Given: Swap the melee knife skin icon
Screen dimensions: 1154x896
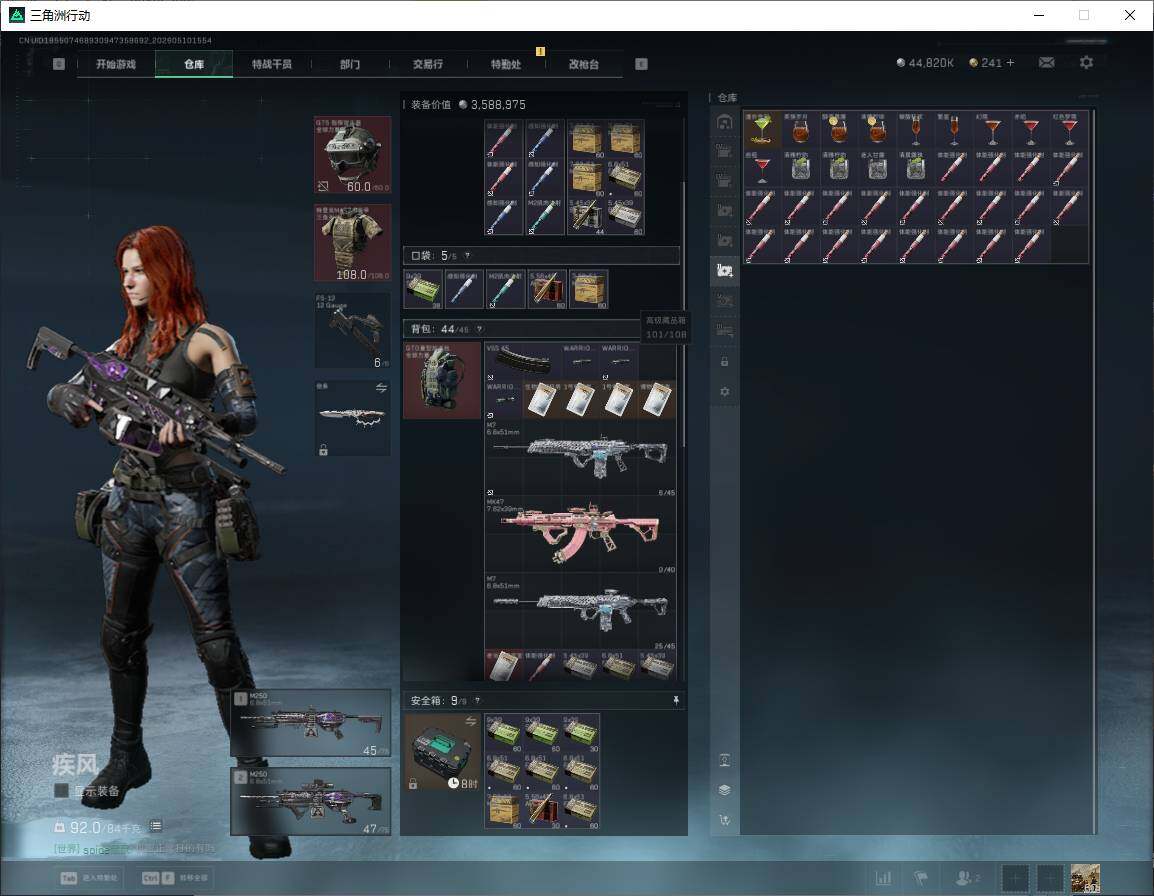Looking at the screenshot, I should pyautogui.click(x=381, y=388).
